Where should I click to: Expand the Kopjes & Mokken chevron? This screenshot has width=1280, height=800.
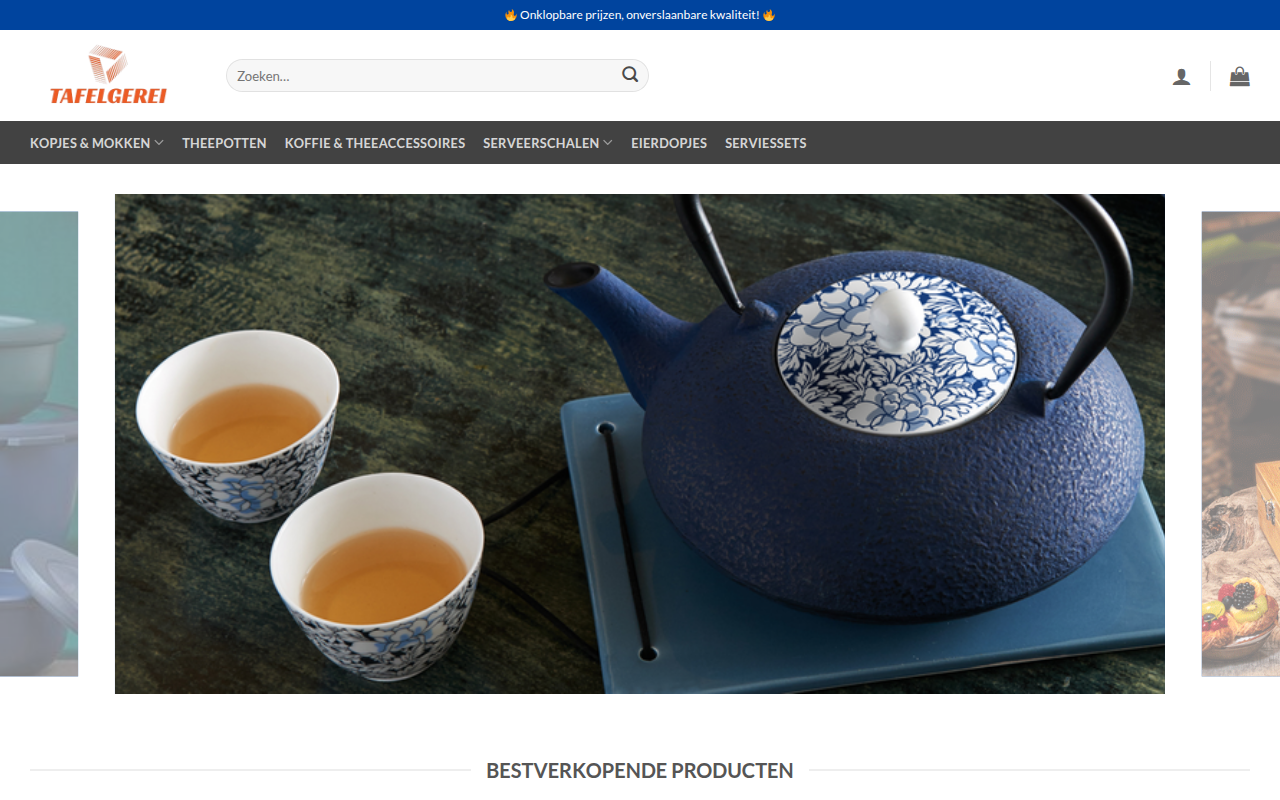click(159, 143)
